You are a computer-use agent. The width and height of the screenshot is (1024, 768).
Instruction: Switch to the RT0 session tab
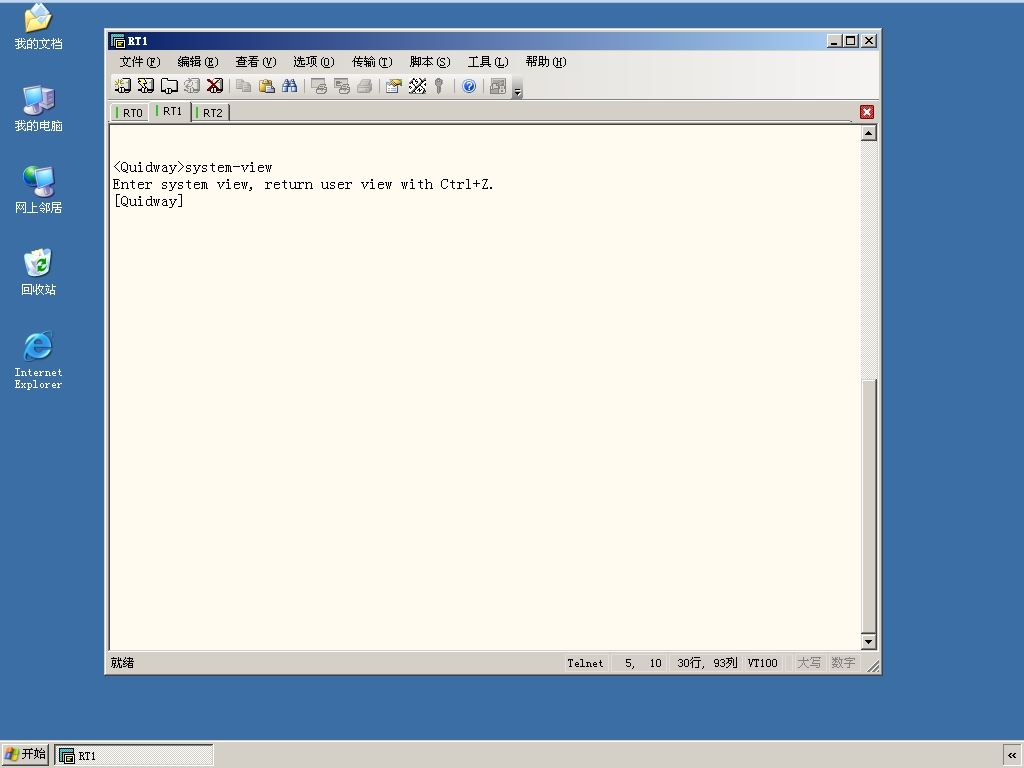tap(131, 113)
